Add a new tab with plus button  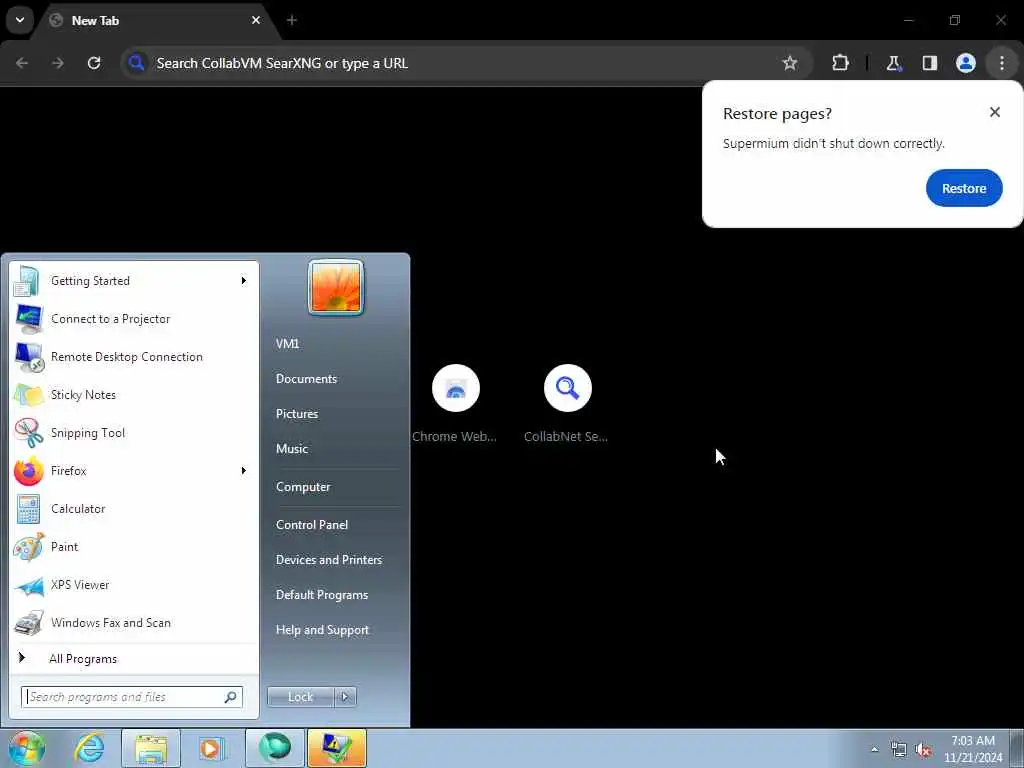tap(292, 20)
